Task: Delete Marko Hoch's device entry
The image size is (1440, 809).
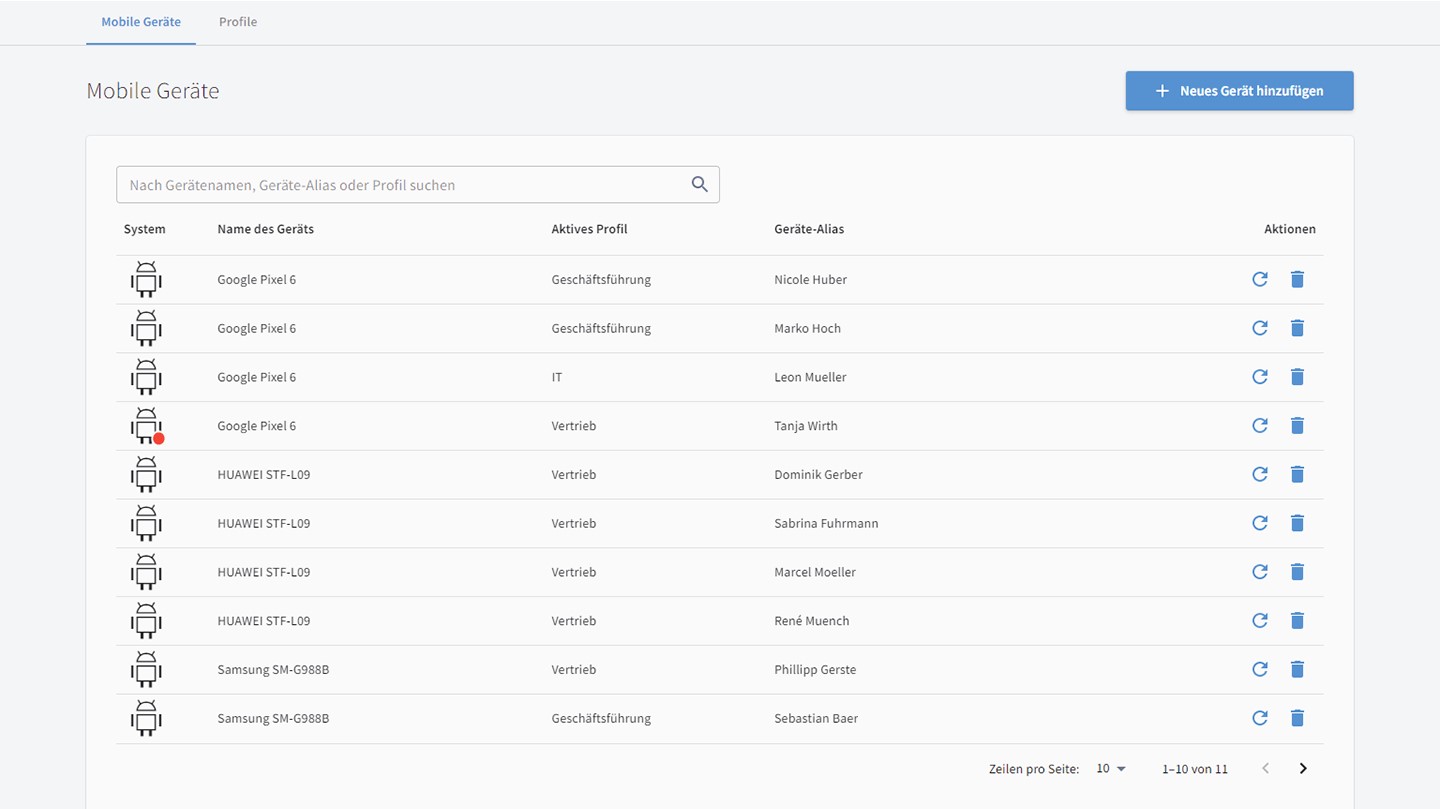Action: tap(1297, 328)
